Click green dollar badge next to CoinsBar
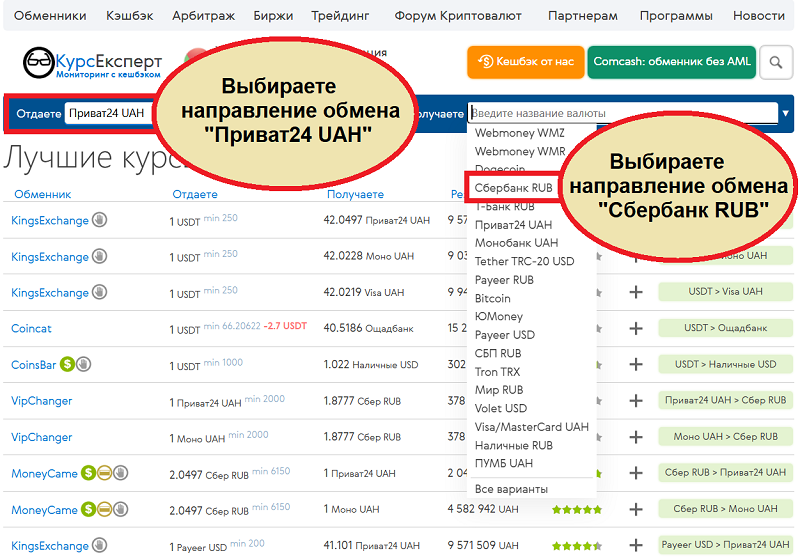This screenshot has height=560, width=800. click(67, 364)
